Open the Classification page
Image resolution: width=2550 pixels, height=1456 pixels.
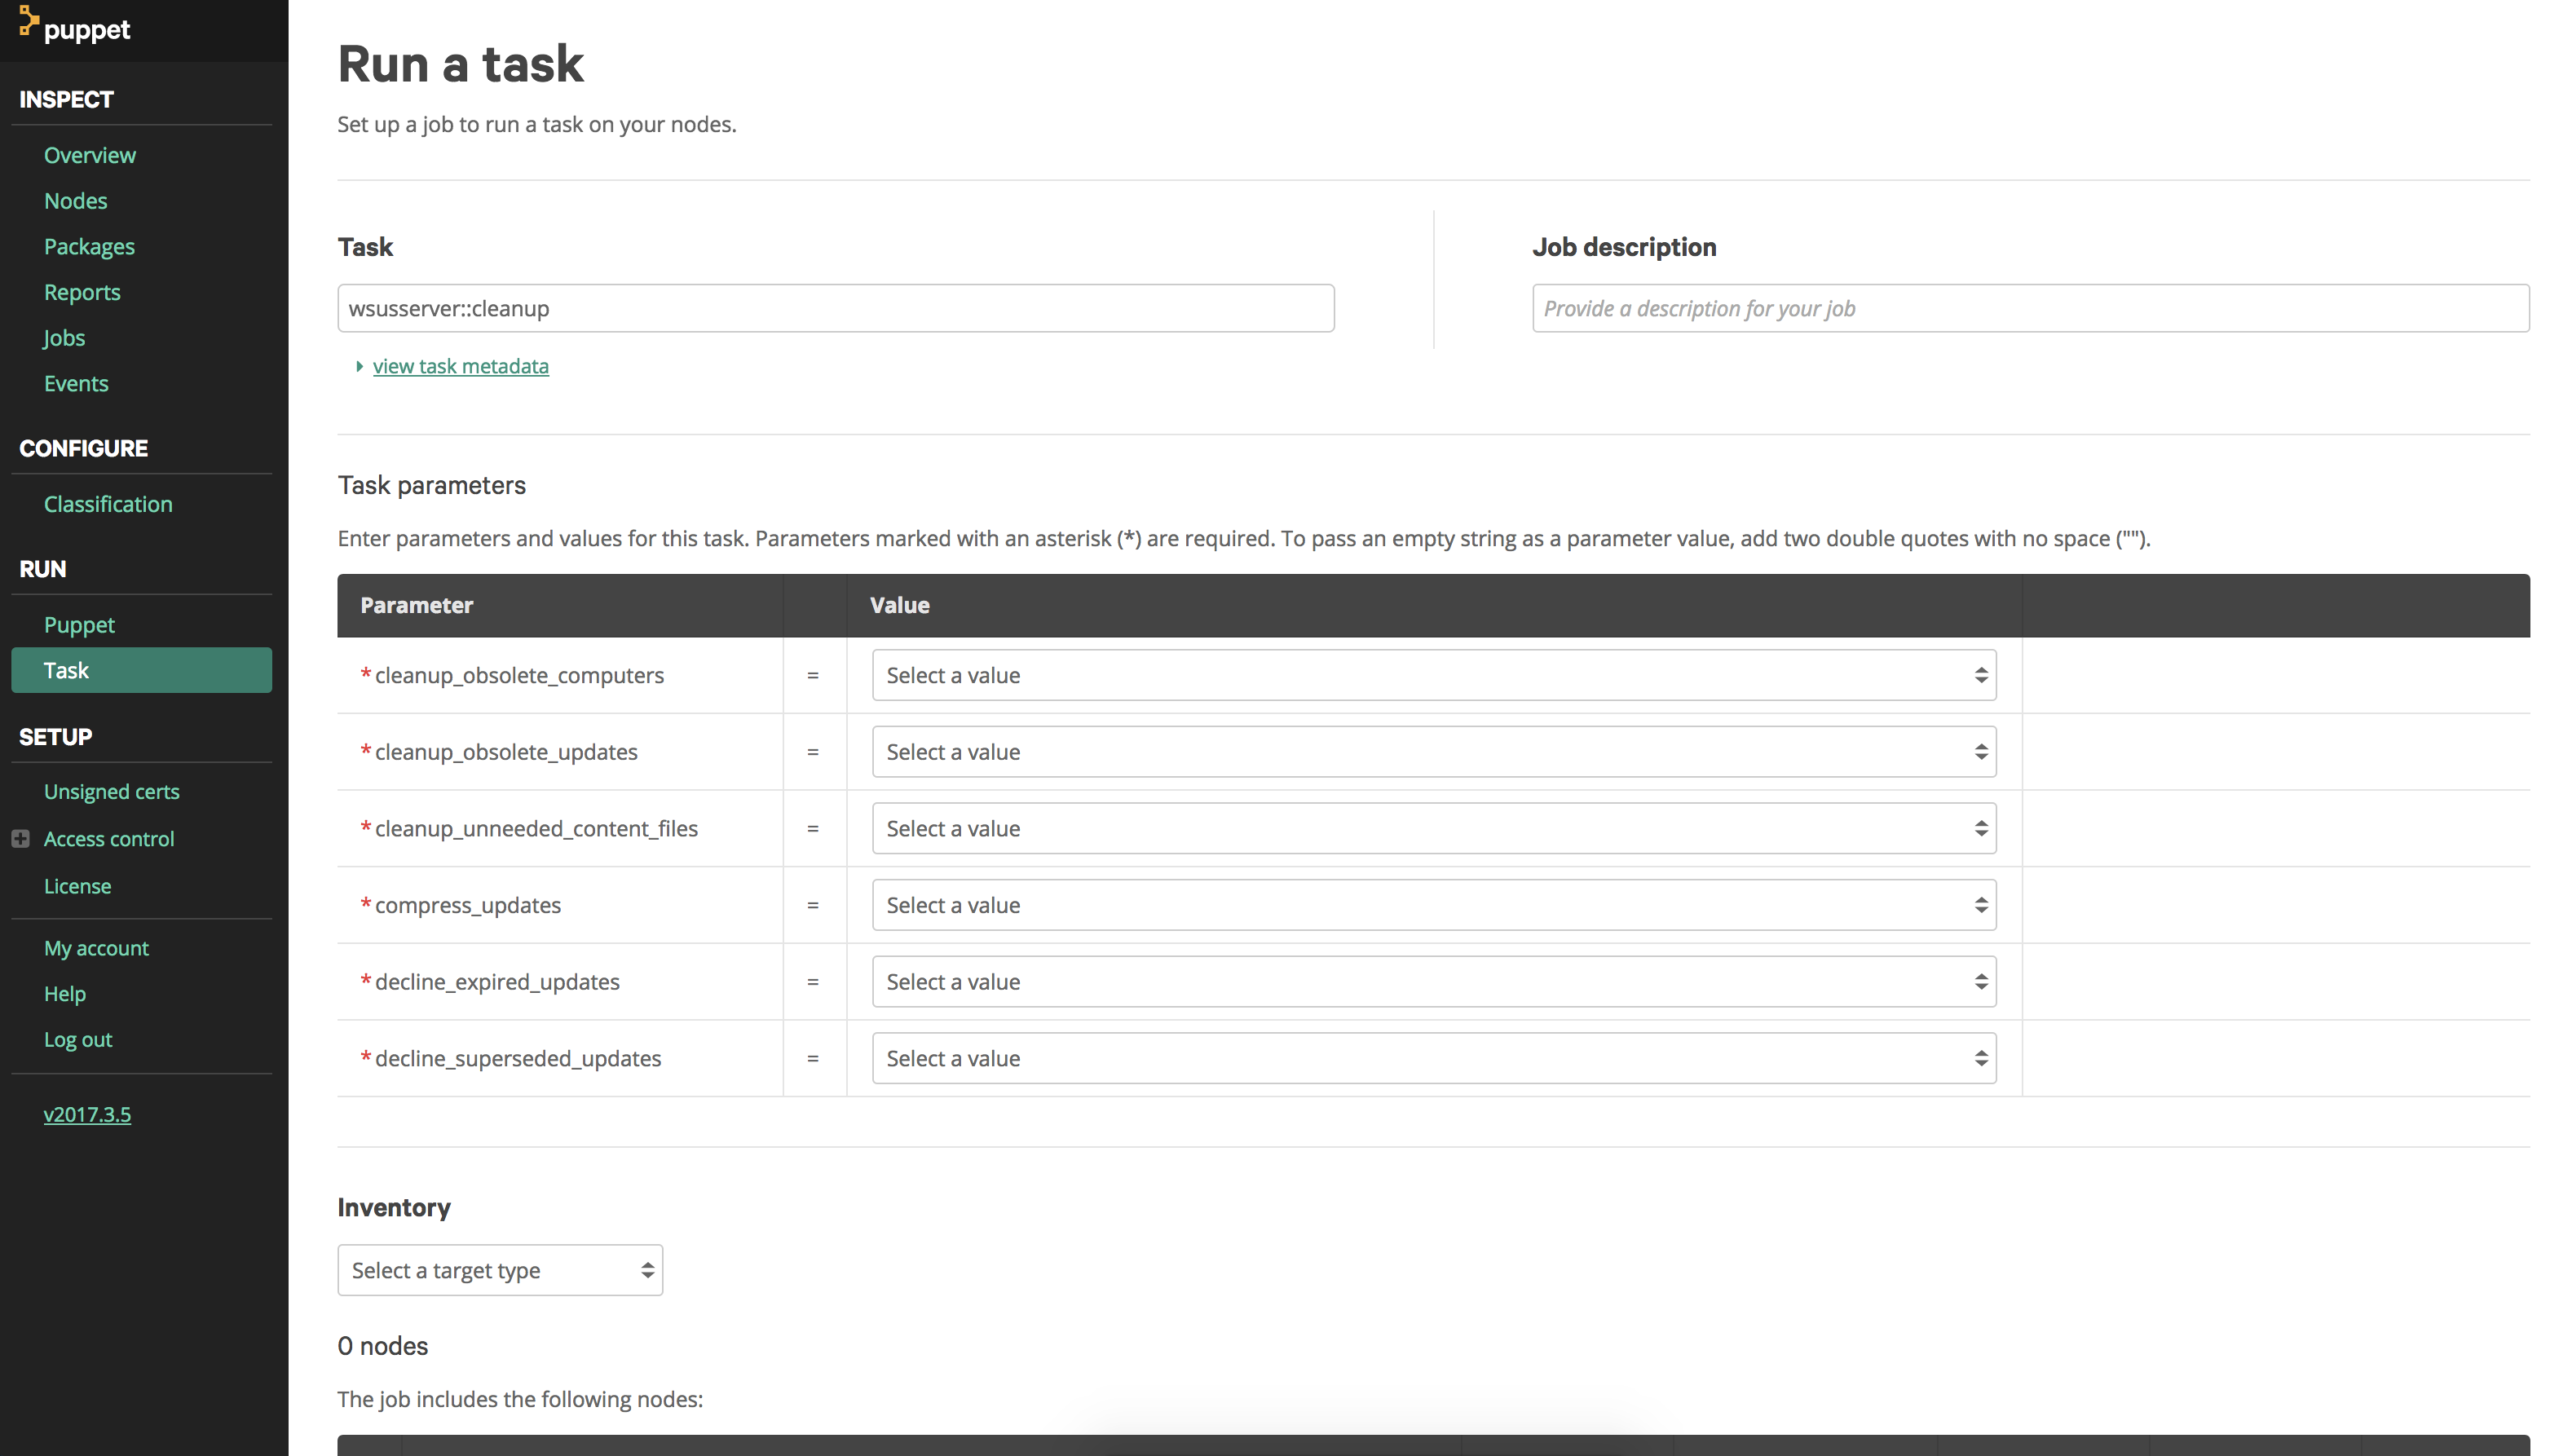point(108,504)
